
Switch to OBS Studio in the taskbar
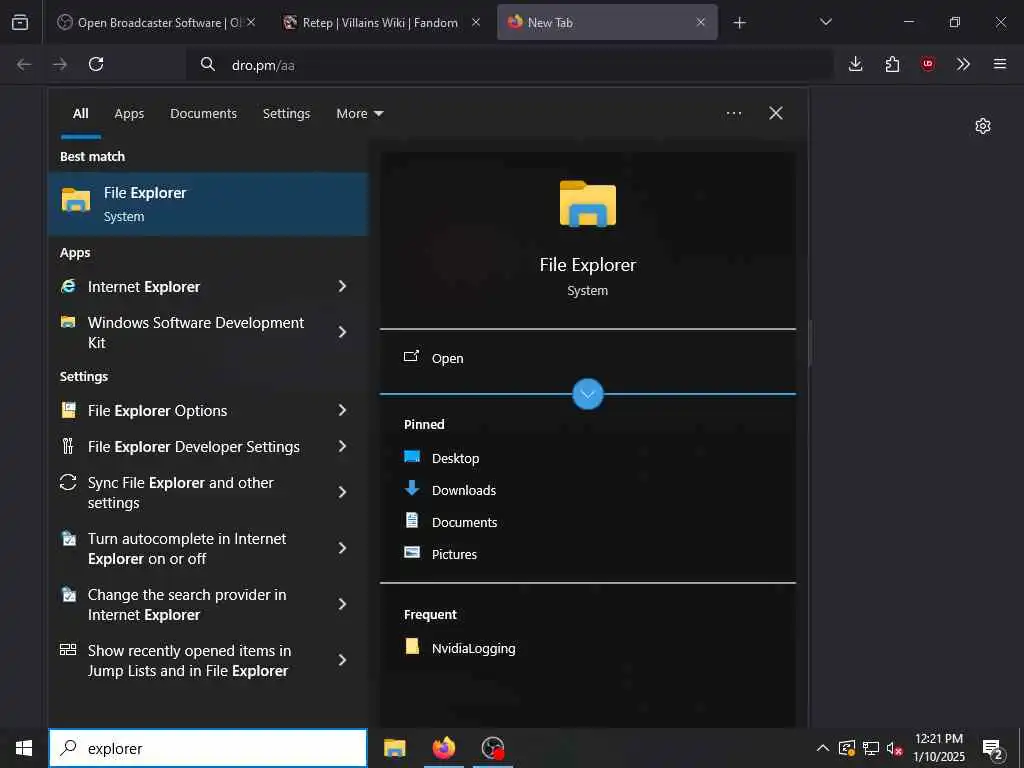click(x=493, y=748)
